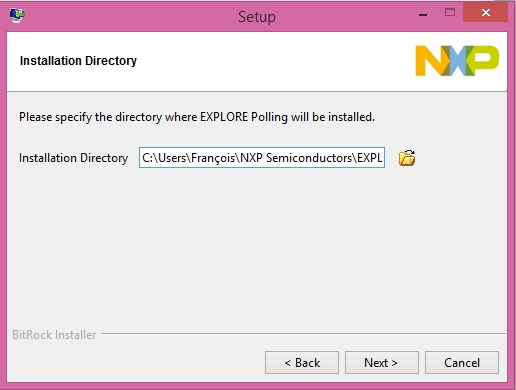Screen dimensions: 516x390
Task: Click the white header banner area
Action: [x=257, y=61]
